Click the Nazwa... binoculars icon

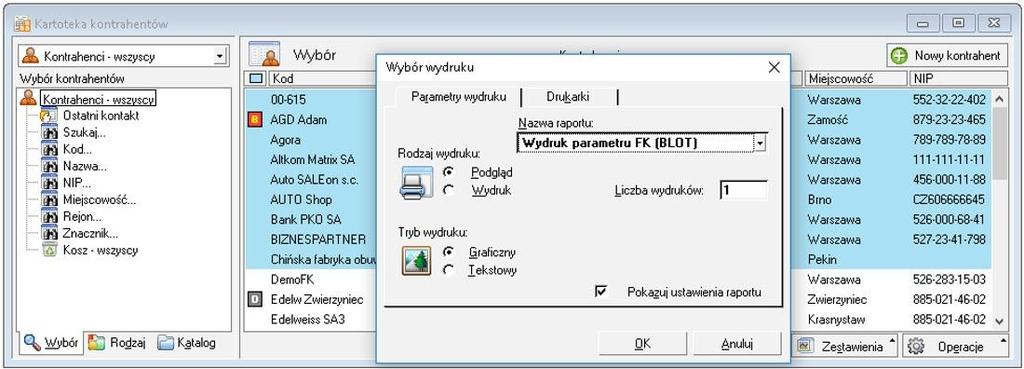click(50, 166)
